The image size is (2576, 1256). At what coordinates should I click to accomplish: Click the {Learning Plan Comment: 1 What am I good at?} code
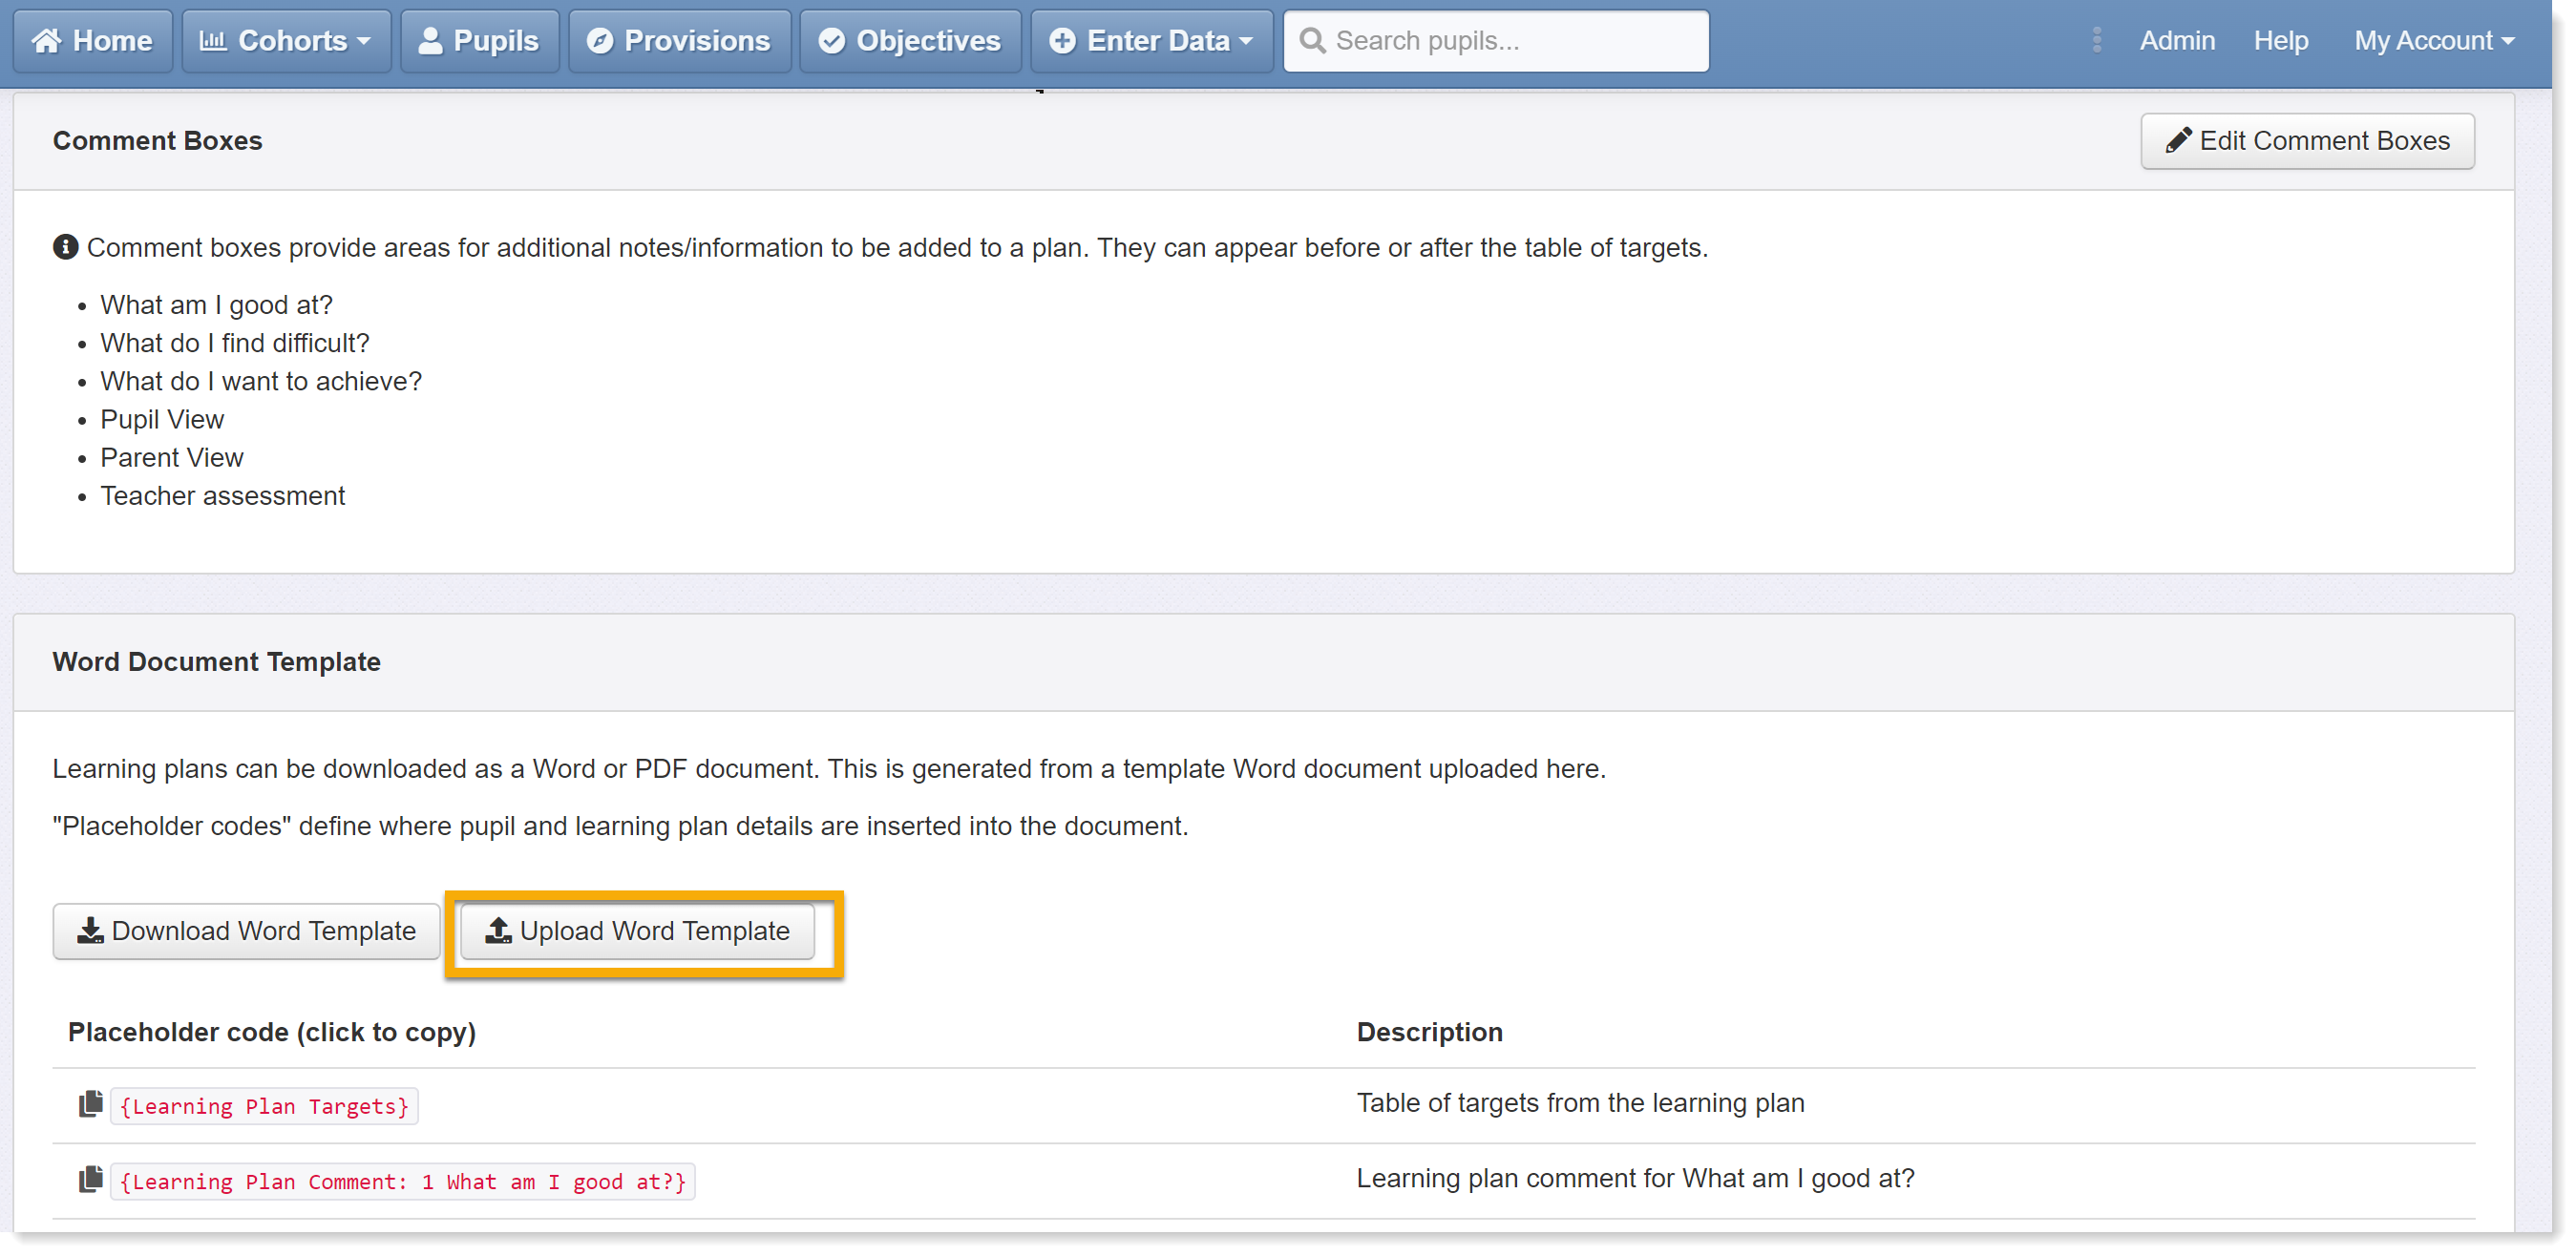tap(402, 1181)
